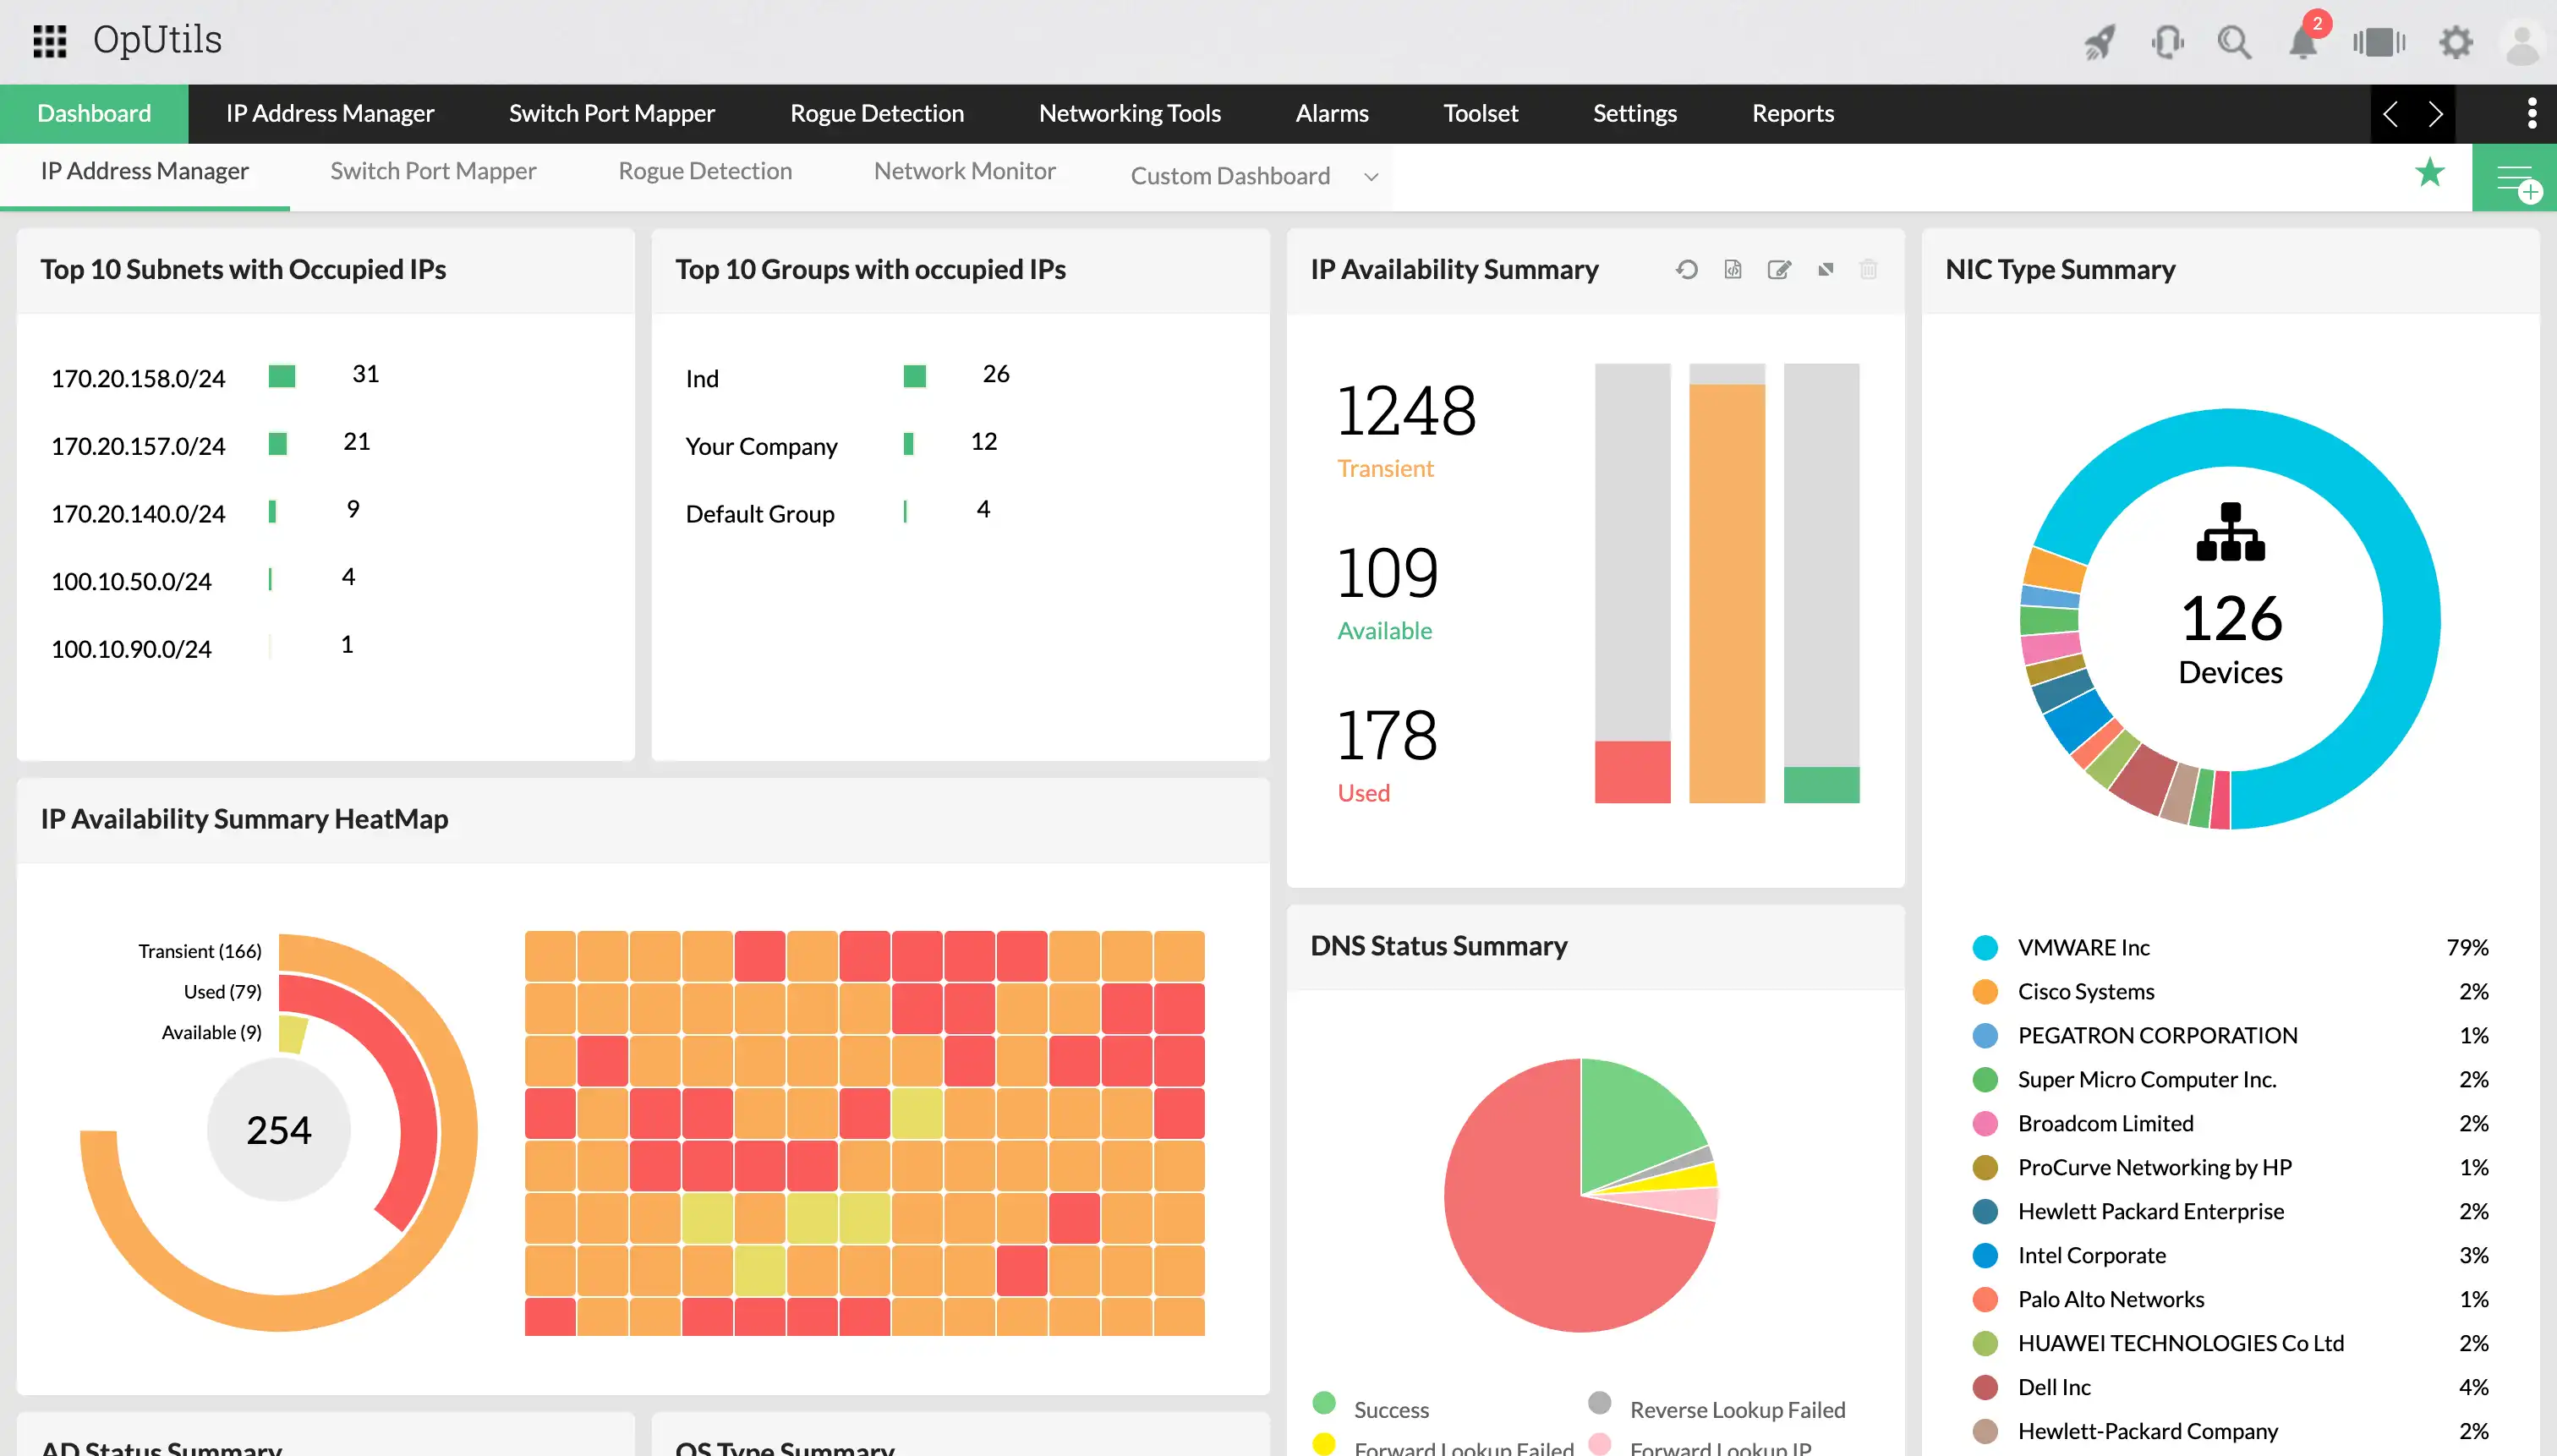The width and height of the screenshot is (2557, 1456).
Task: Click the apps grid icon beside OpUtils
Action: [48, 41]
